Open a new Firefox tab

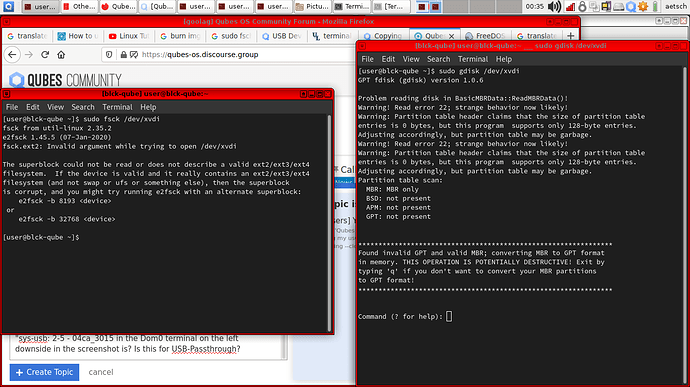pyautogui.click(x=571, y=36)
